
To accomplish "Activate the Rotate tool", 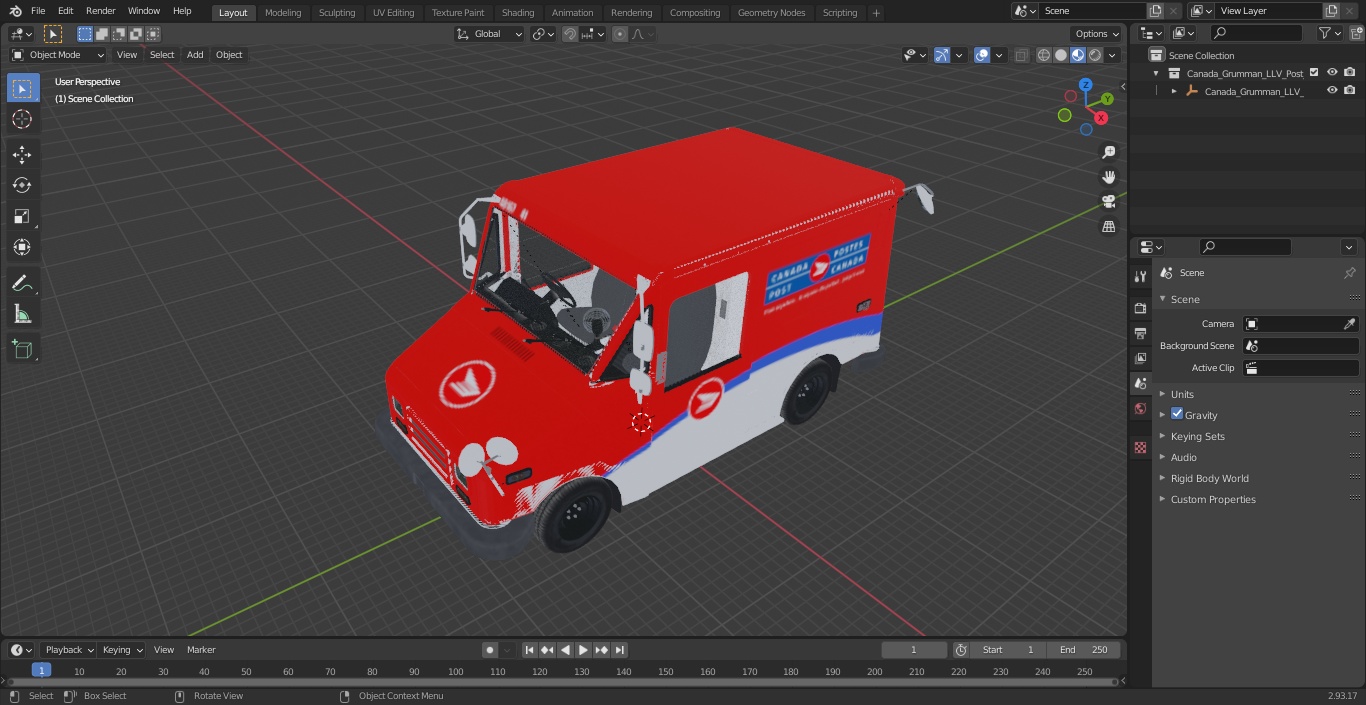I will (x=22, y=185).
